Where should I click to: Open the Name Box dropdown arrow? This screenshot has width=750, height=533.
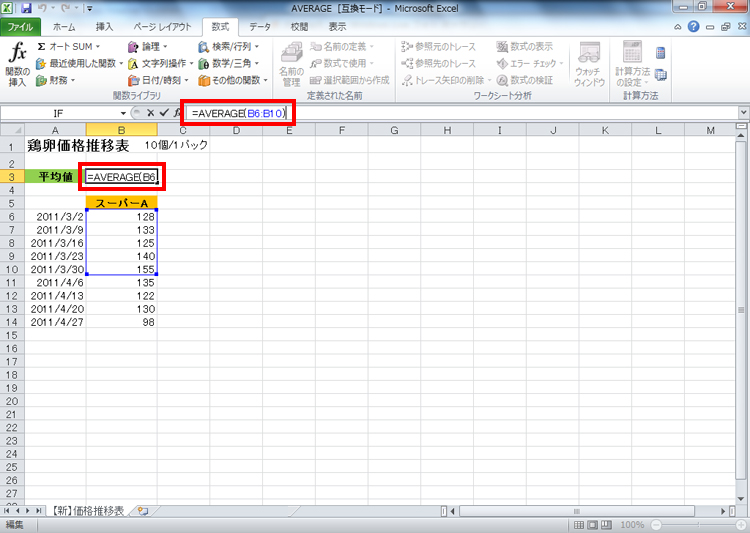pos(123,113)
